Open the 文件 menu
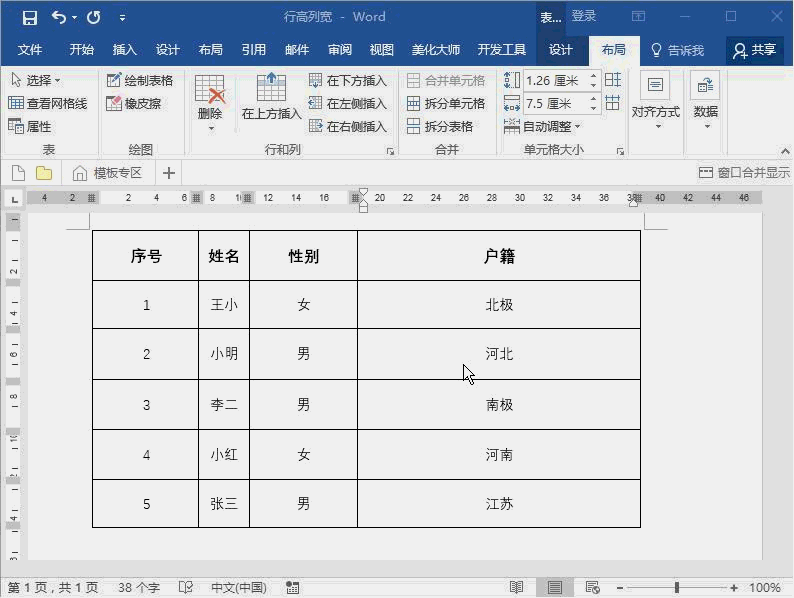This screenshot has width=794, height=598. click(x=29, y=50)
